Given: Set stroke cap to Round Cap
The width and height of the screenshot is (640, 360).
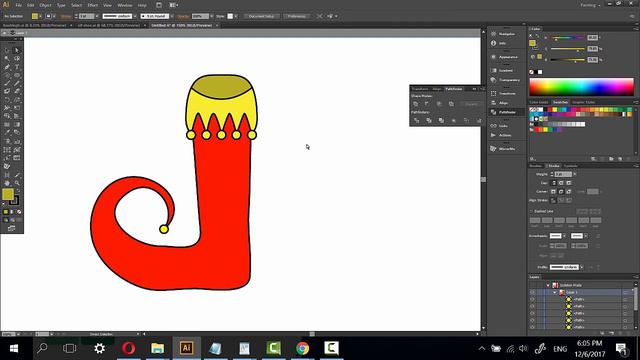Looking at the screenshot, I should coord(561,183).
